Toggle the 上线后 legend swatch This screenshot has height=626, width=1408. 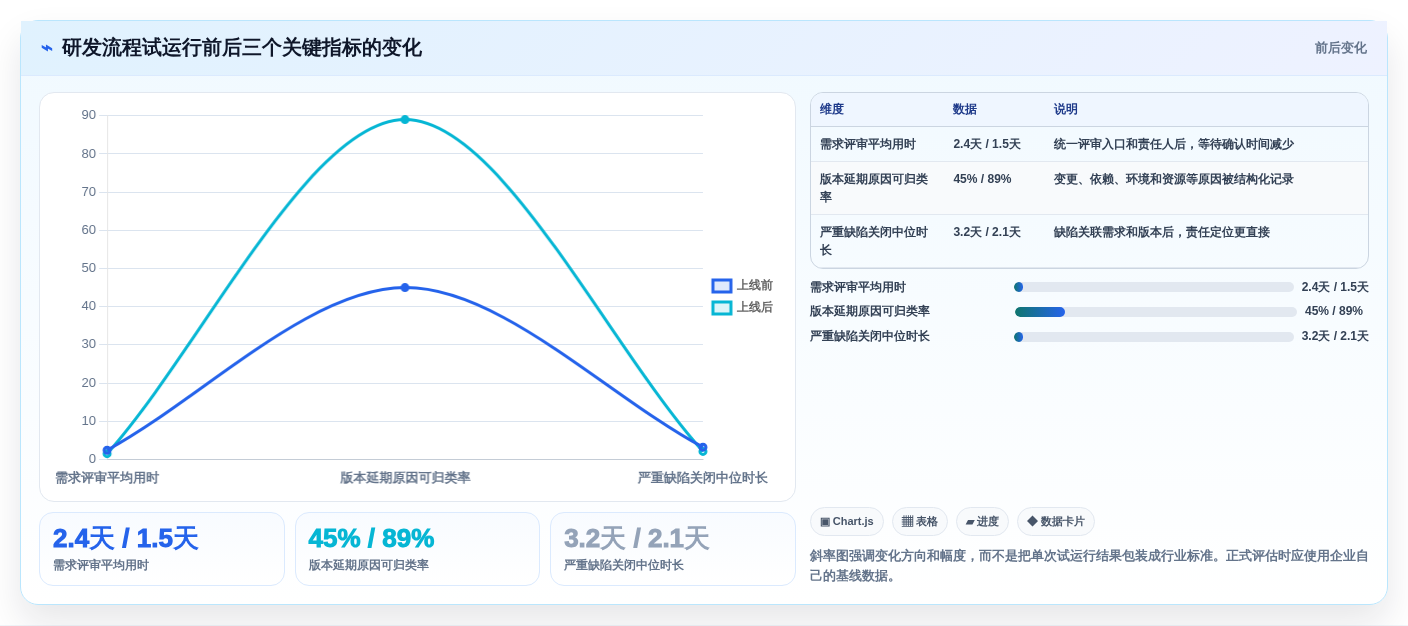[721, 308]
